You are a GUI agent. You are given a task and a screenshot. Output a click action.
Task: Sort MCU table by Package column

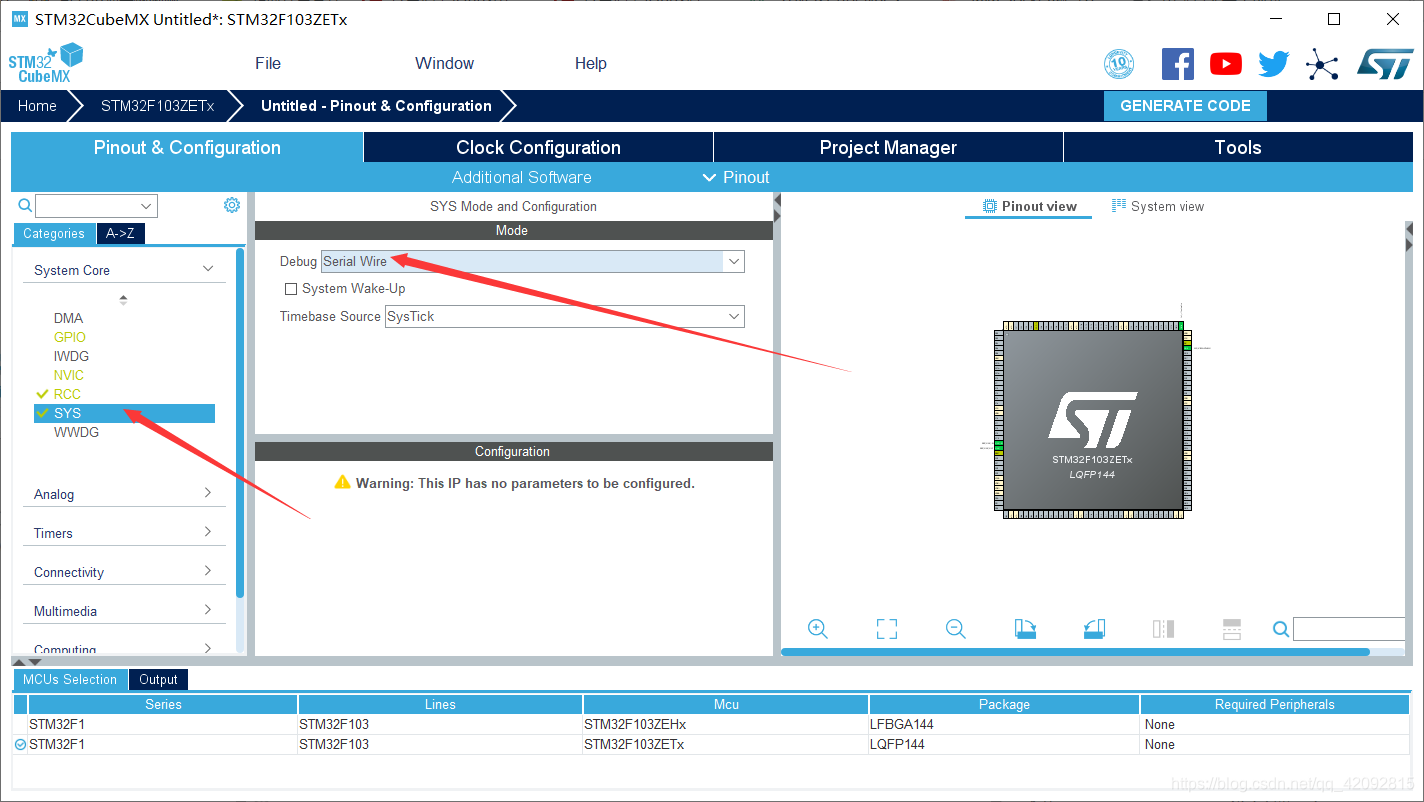point(1004,704)
